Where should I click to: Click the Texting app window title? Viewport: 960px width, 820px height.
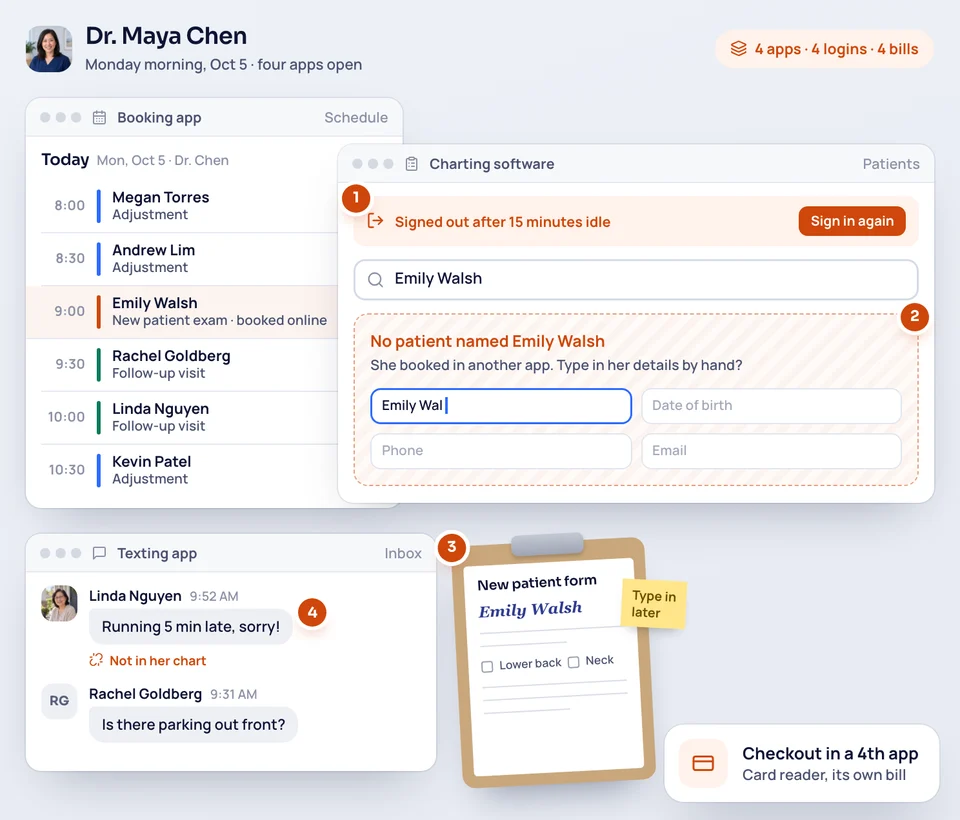[157, 554]
